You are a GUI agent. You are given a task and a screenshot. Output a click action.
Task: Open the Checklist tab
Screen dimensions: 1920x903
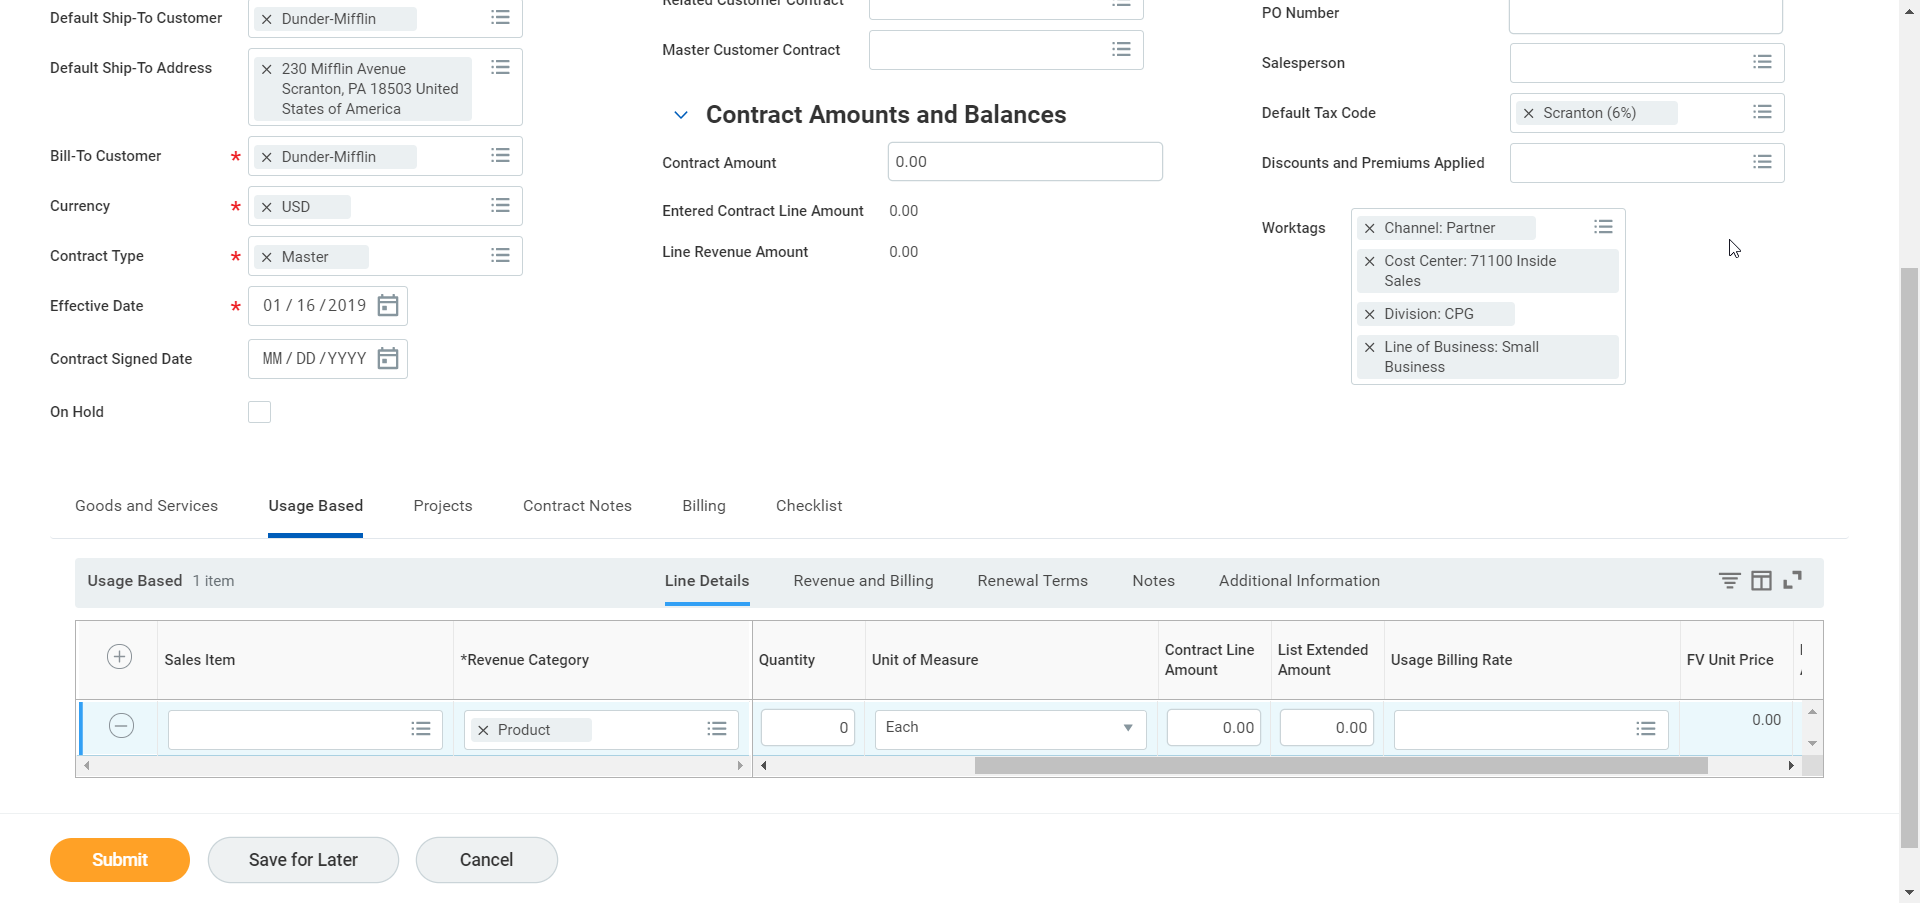809,506
